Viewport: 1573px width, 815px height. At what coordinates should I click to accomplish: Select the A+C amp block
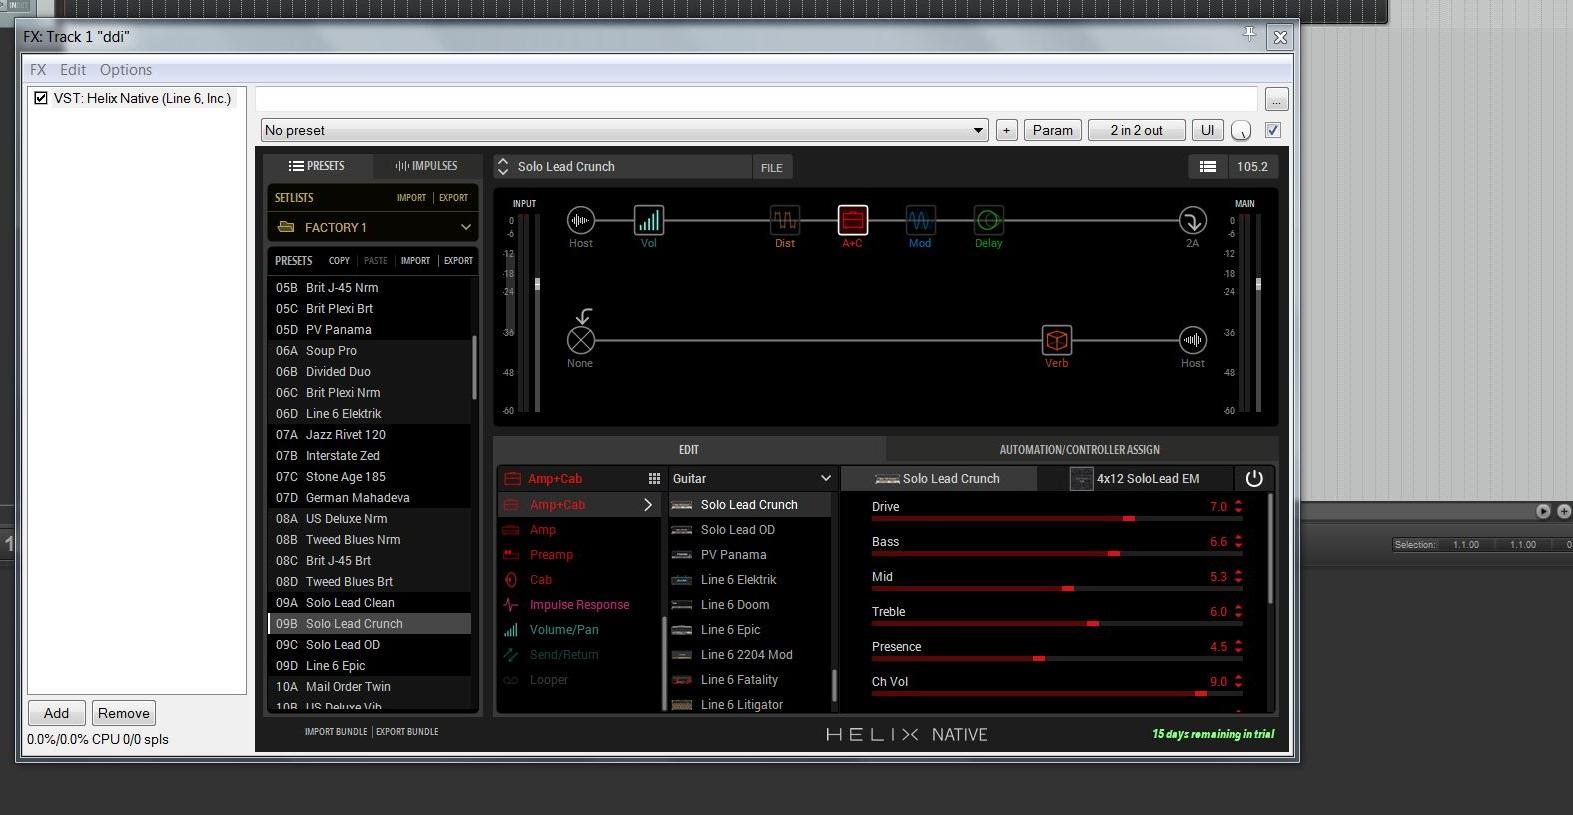point(852,220)
